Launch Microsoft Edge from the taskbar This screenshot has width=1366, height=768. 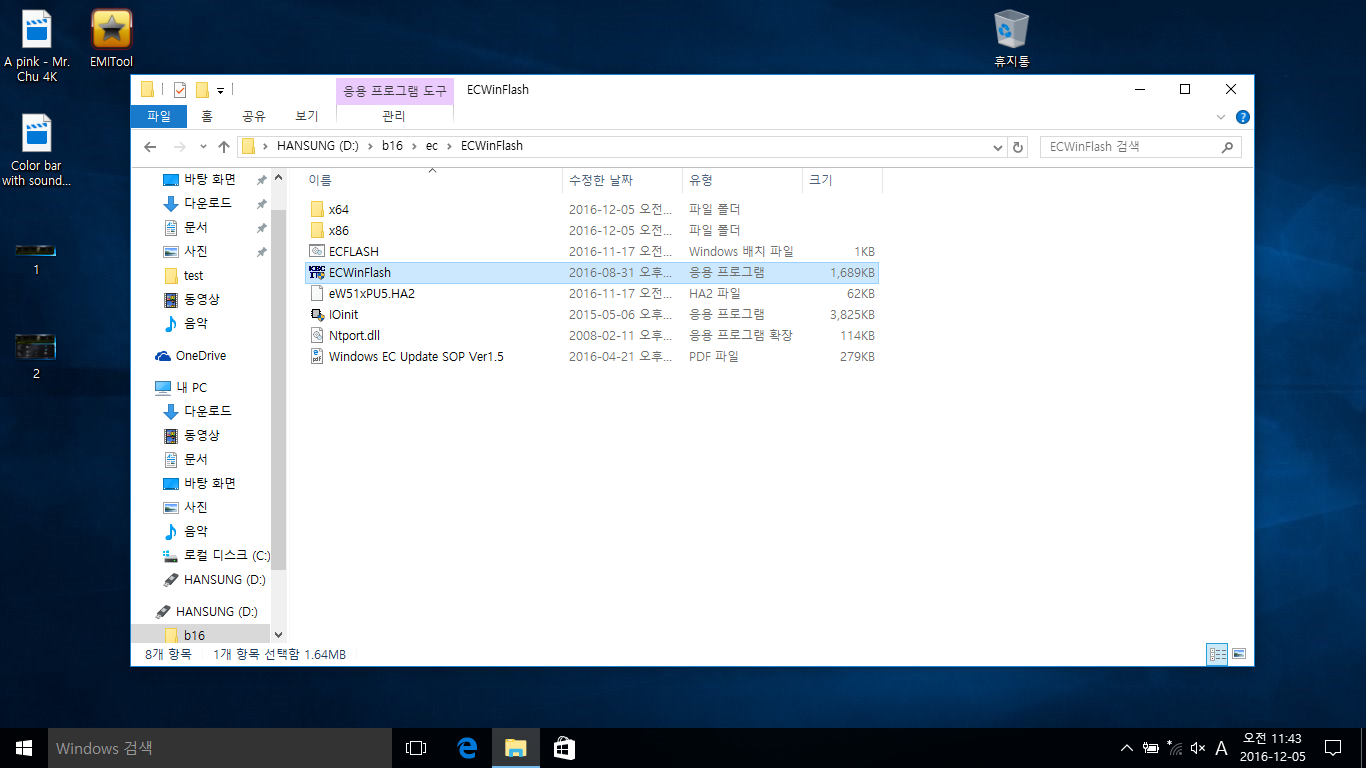(x=467, y=748)
